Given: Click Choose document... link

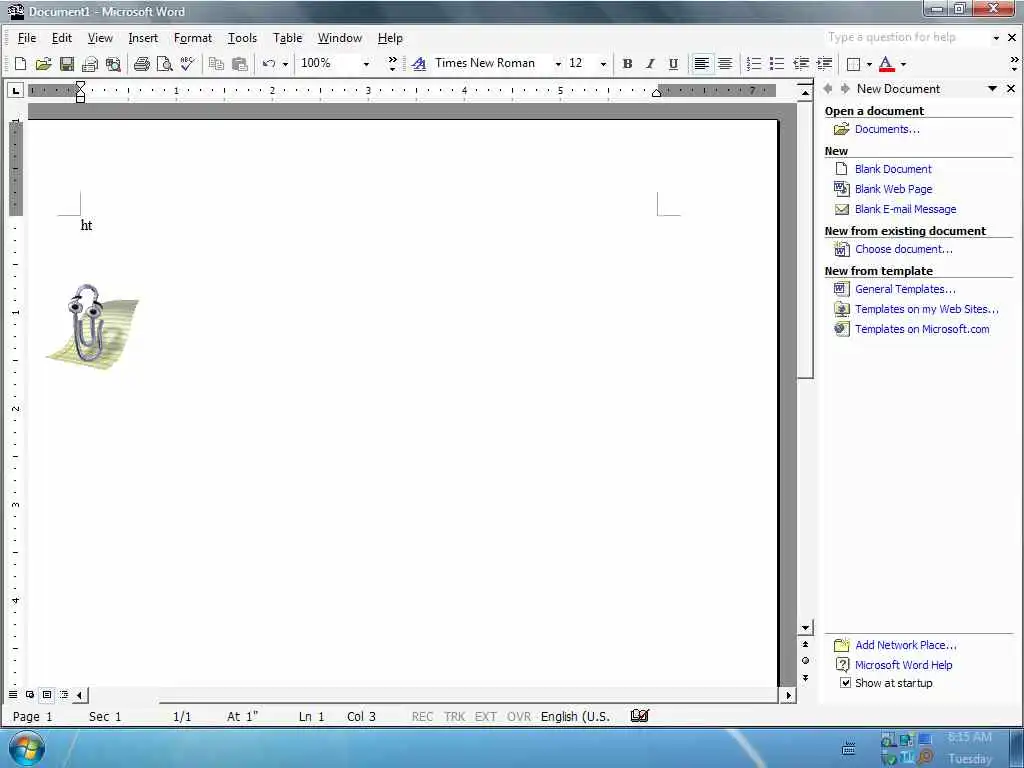Looking at the screenshot, I should [903, 249].
